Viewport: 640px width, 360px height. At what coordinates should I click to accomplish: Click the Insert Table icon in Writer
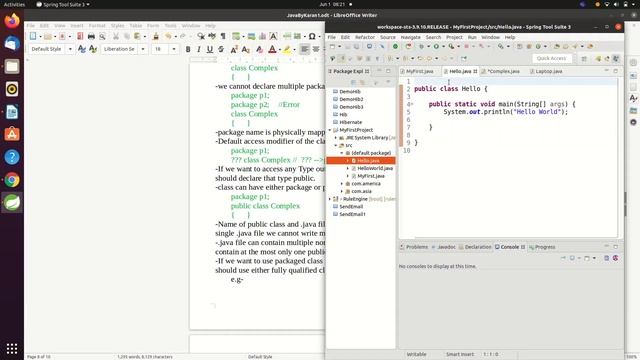(236, 36)
